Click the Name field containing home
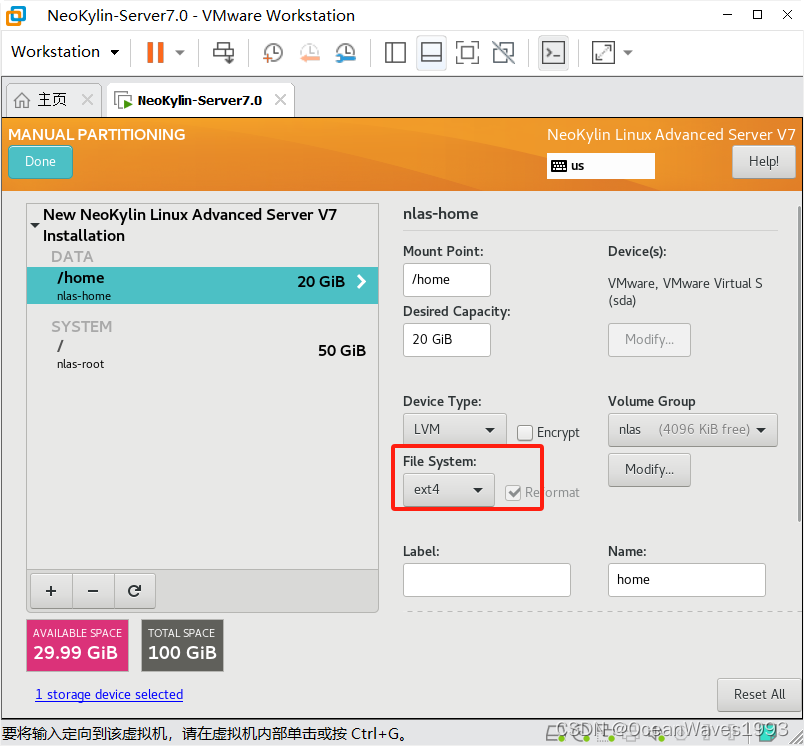Viewport: 804px width, 746px height. click(x=687, y=580)
